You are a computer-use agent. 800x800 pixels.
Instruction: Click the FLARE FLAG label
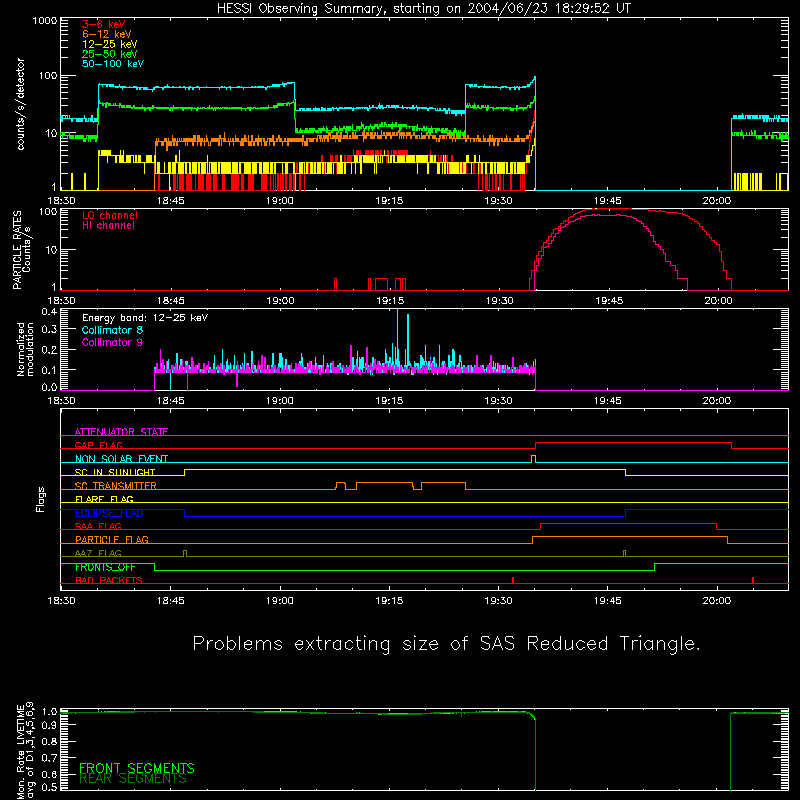104,499
